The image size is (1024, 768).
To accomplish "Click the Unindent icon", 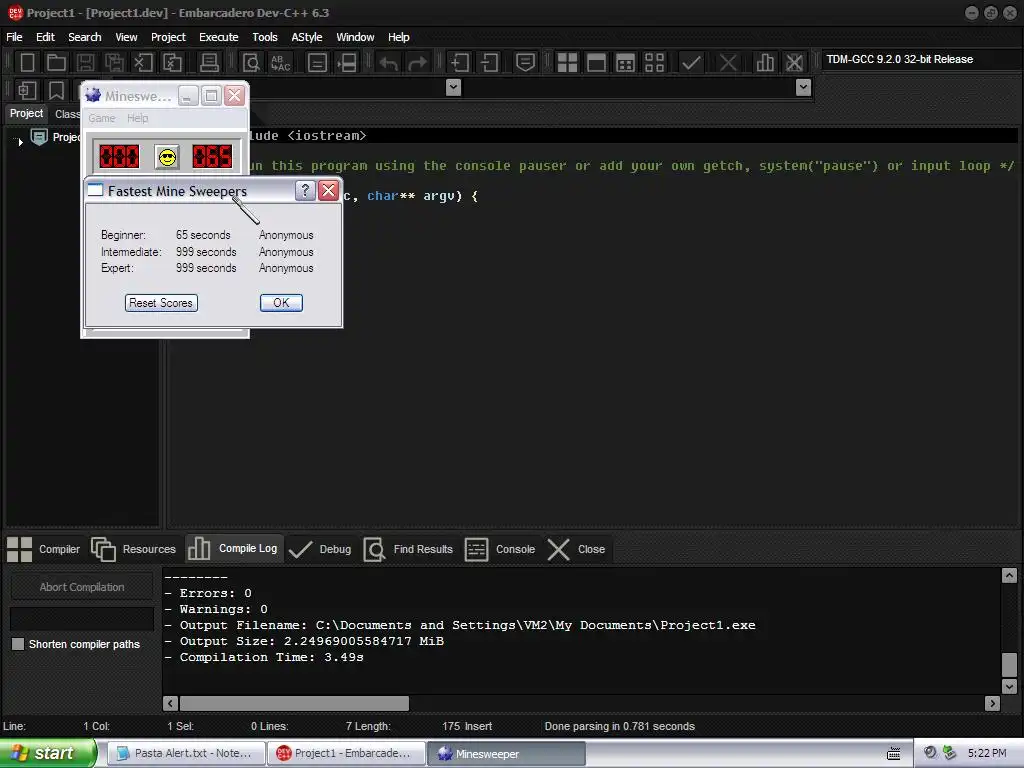I will 489,63.
